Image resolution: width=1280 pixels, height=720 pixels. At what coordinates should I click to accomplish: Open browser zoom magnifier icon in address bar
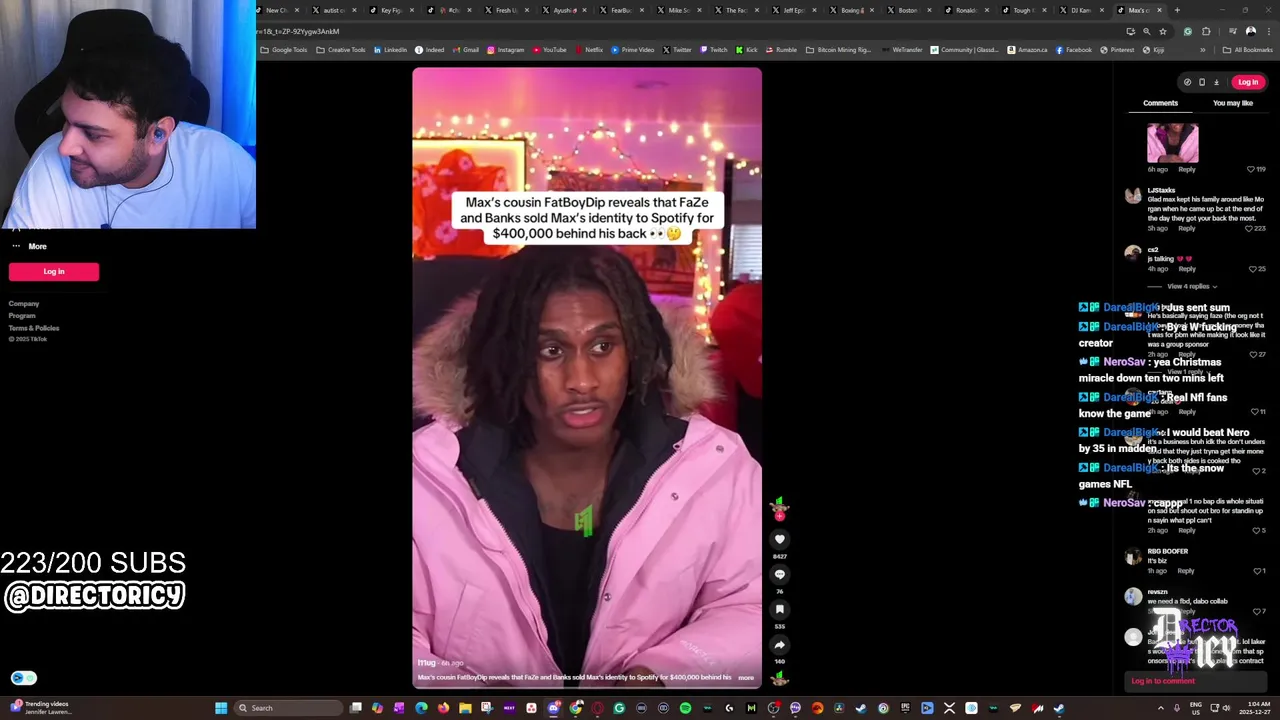(1146, 31)
